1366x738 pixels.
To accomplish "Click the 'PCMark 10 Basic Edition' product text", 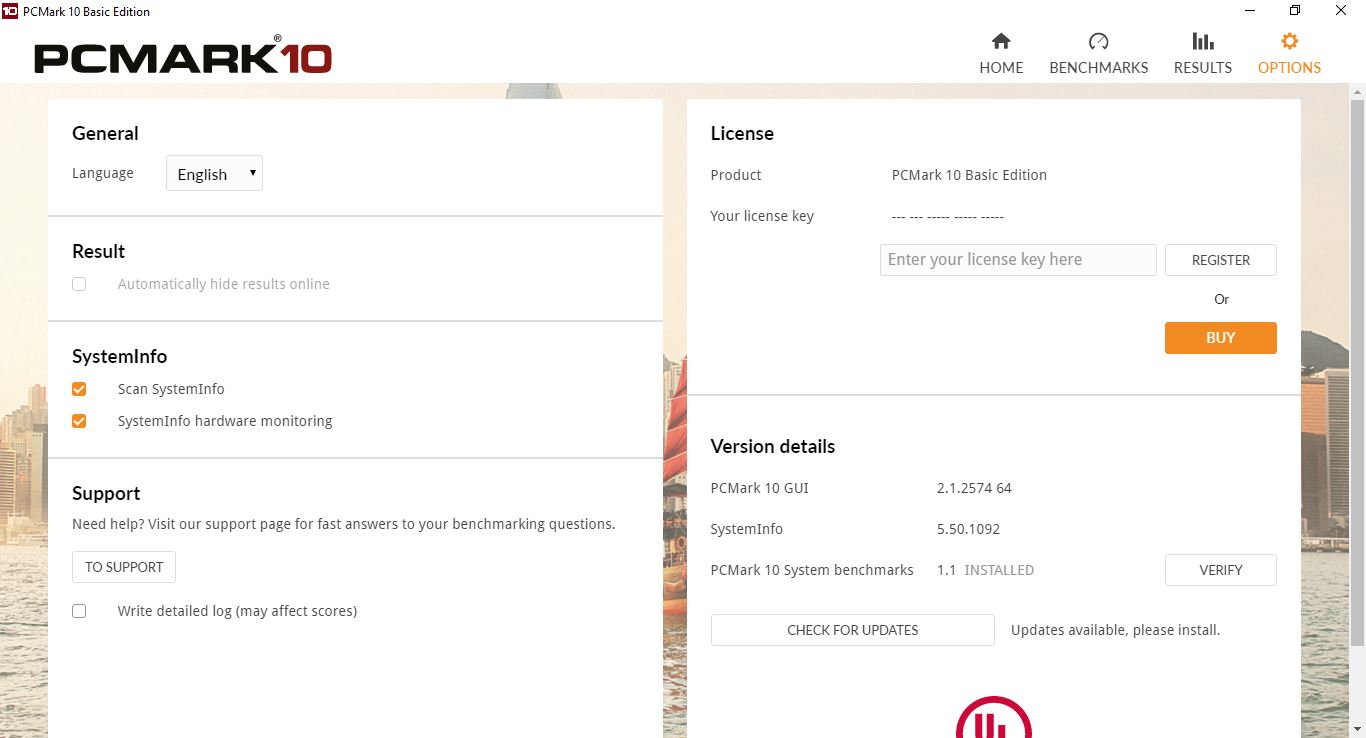I will tap(969, 175).
